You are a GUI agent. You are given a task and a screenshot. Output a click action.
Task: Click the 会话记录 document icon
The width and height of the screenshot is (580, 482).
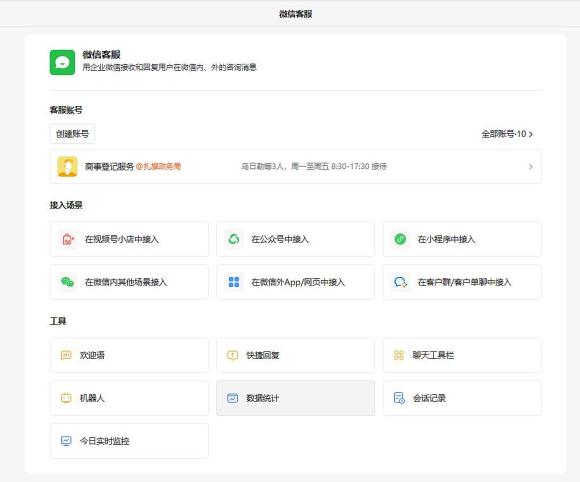click(399, 398)
